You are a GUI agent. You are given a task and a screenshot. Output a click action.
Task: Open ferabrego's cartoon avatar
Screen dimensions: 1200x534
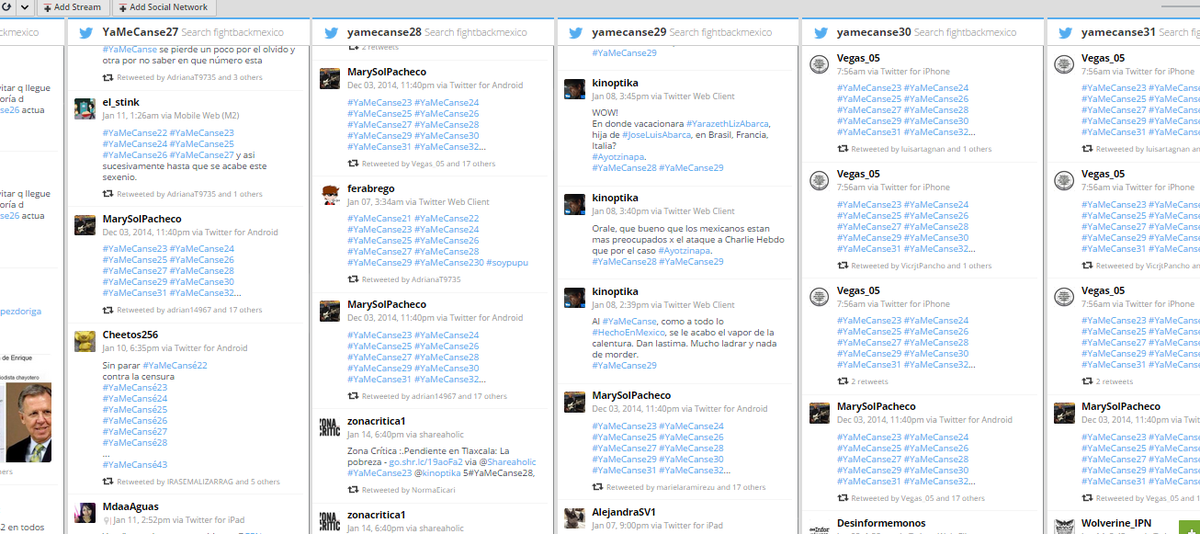click(x=330, y=195)
